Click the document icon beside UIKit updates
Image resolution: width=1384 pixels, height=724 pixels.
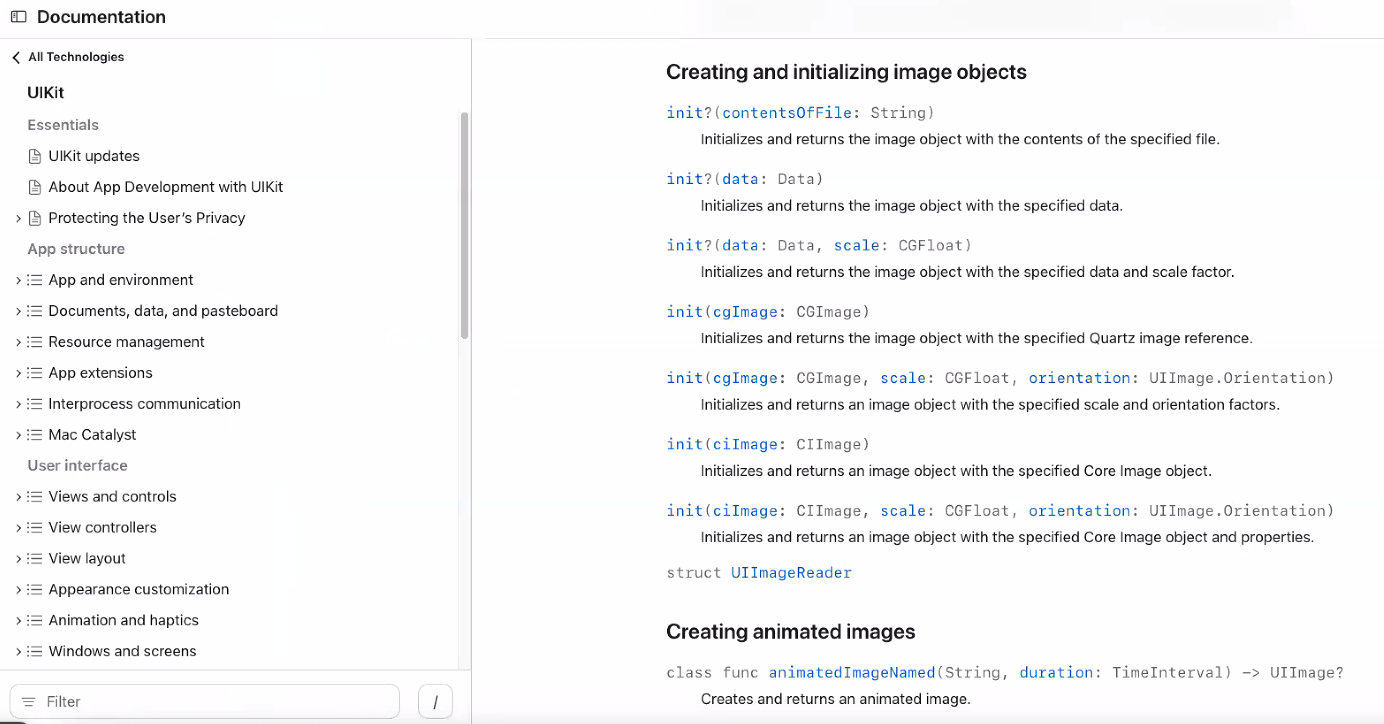pyautogui.click(x=35, y=156)
